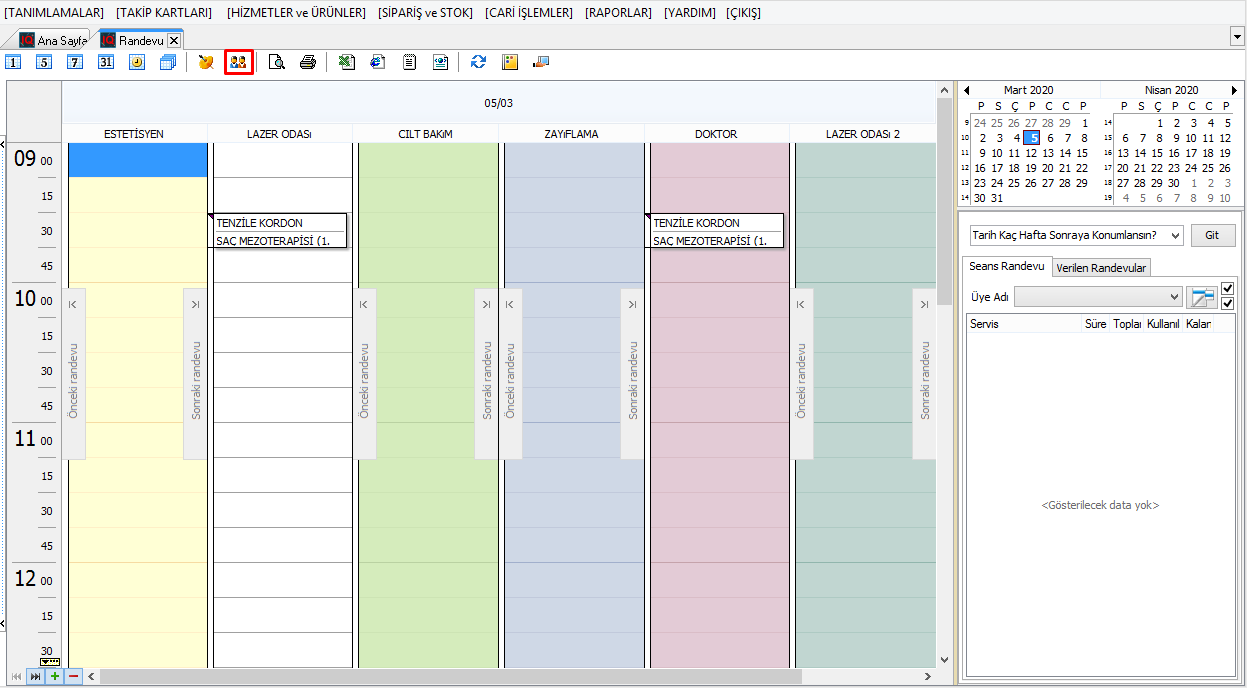Select date 15 in the Mart 2020 calendar

pyautogui.click(x=1082, y=153)
